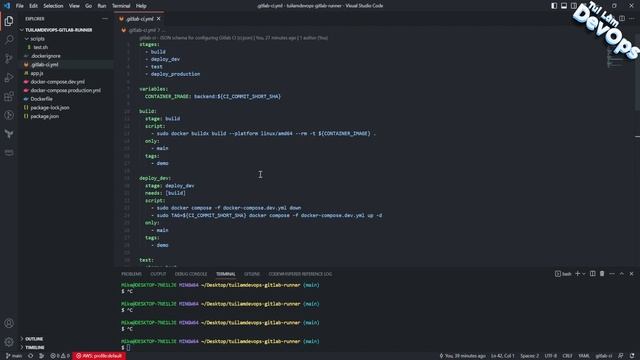Open test.sh in the explorer

[40, 47]
